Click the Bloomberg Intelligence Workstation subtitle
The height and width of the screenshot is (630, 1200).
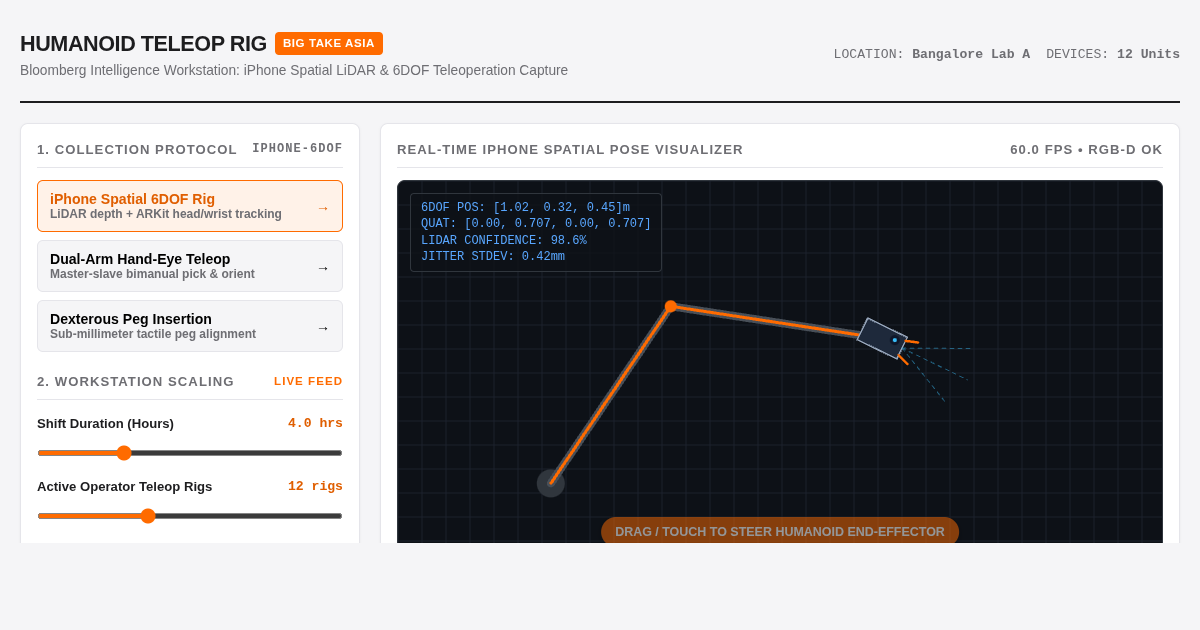pyautogui.click(x=294, y=70)
